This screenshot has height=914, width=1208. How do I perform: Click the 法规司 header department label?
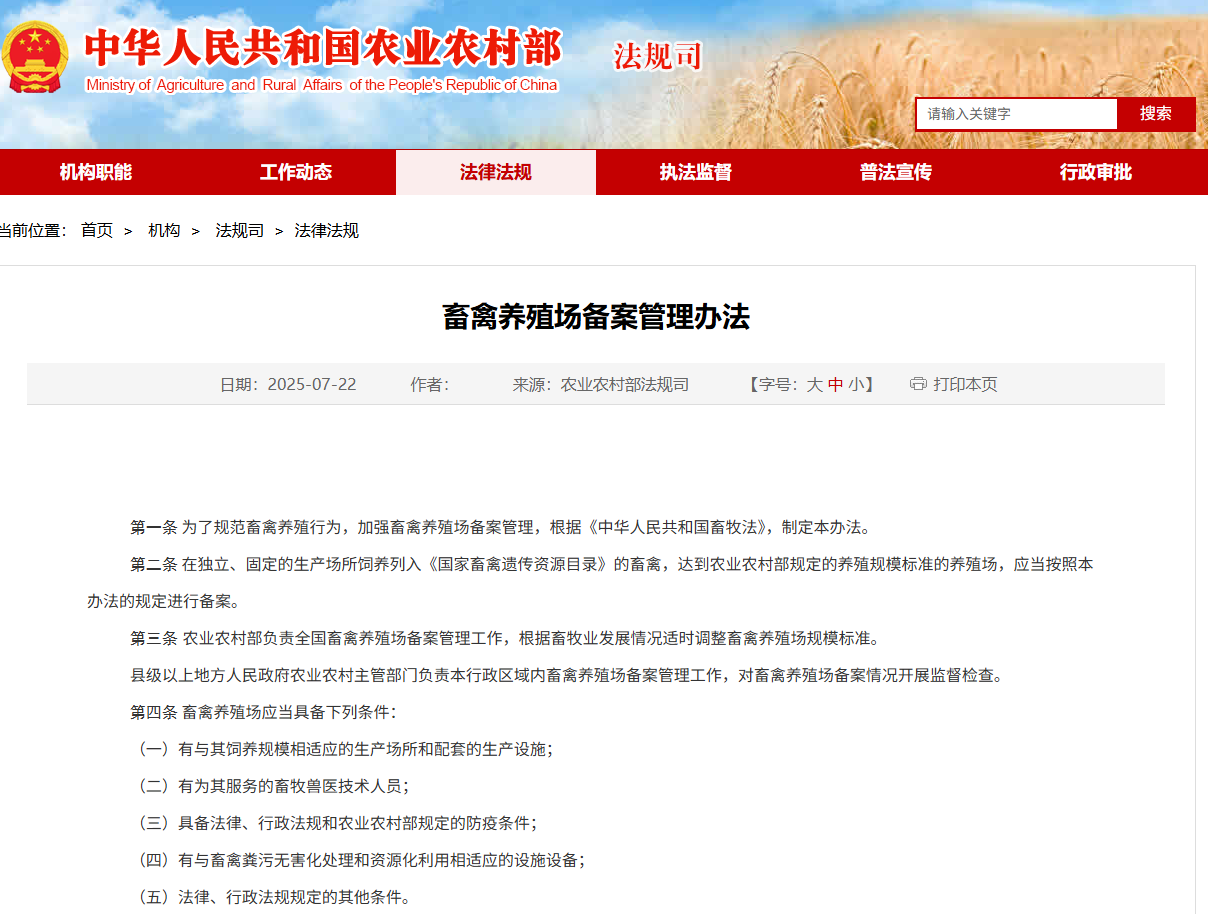(x=657, y=56)
